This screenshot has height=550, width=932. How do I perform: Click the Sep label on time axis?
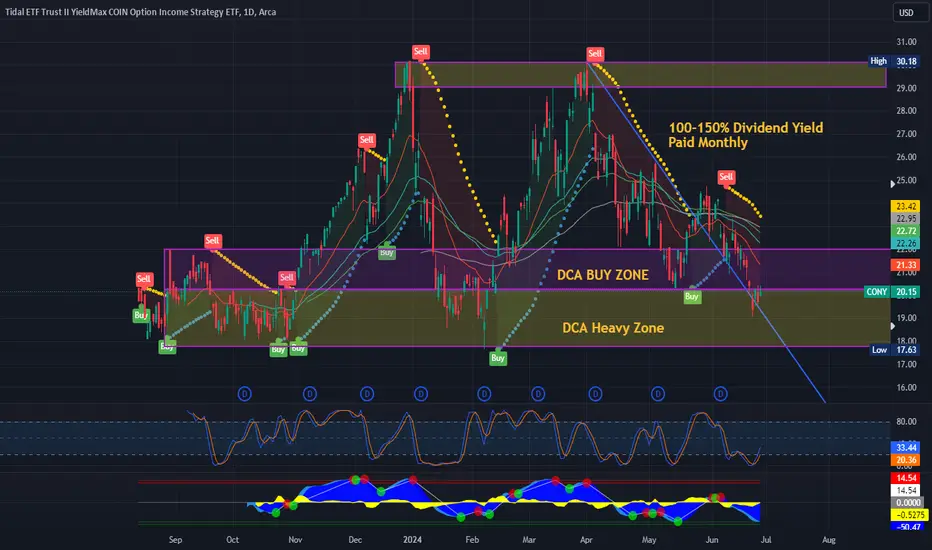pyautogui.click(x=175, y=540)
